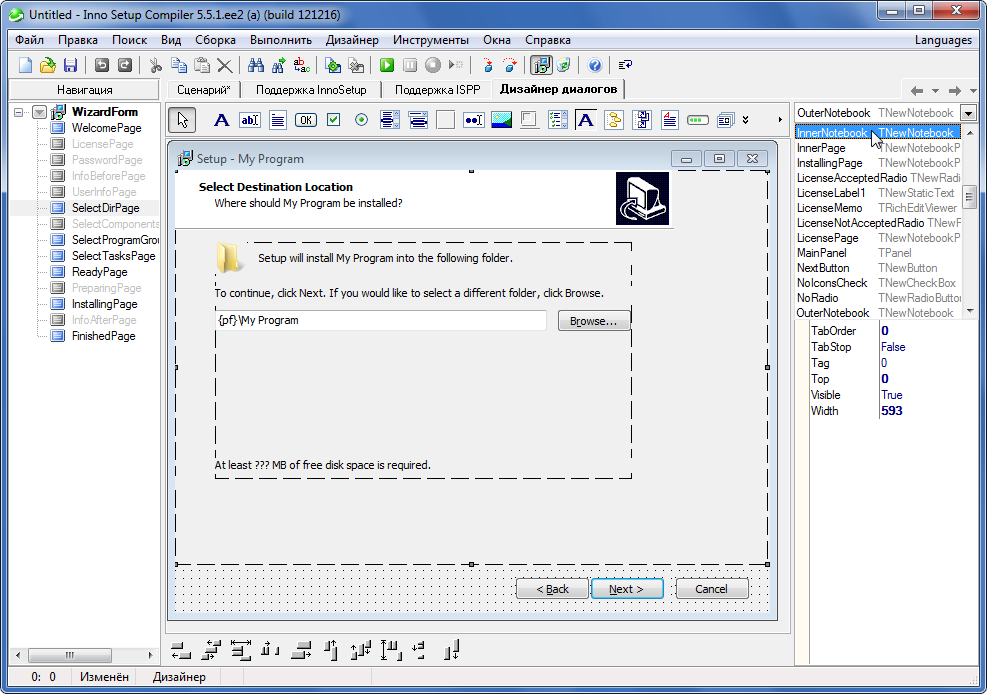
Task: Switch to the Поддержка ISPP tab
Action: (x=437, y=89)
